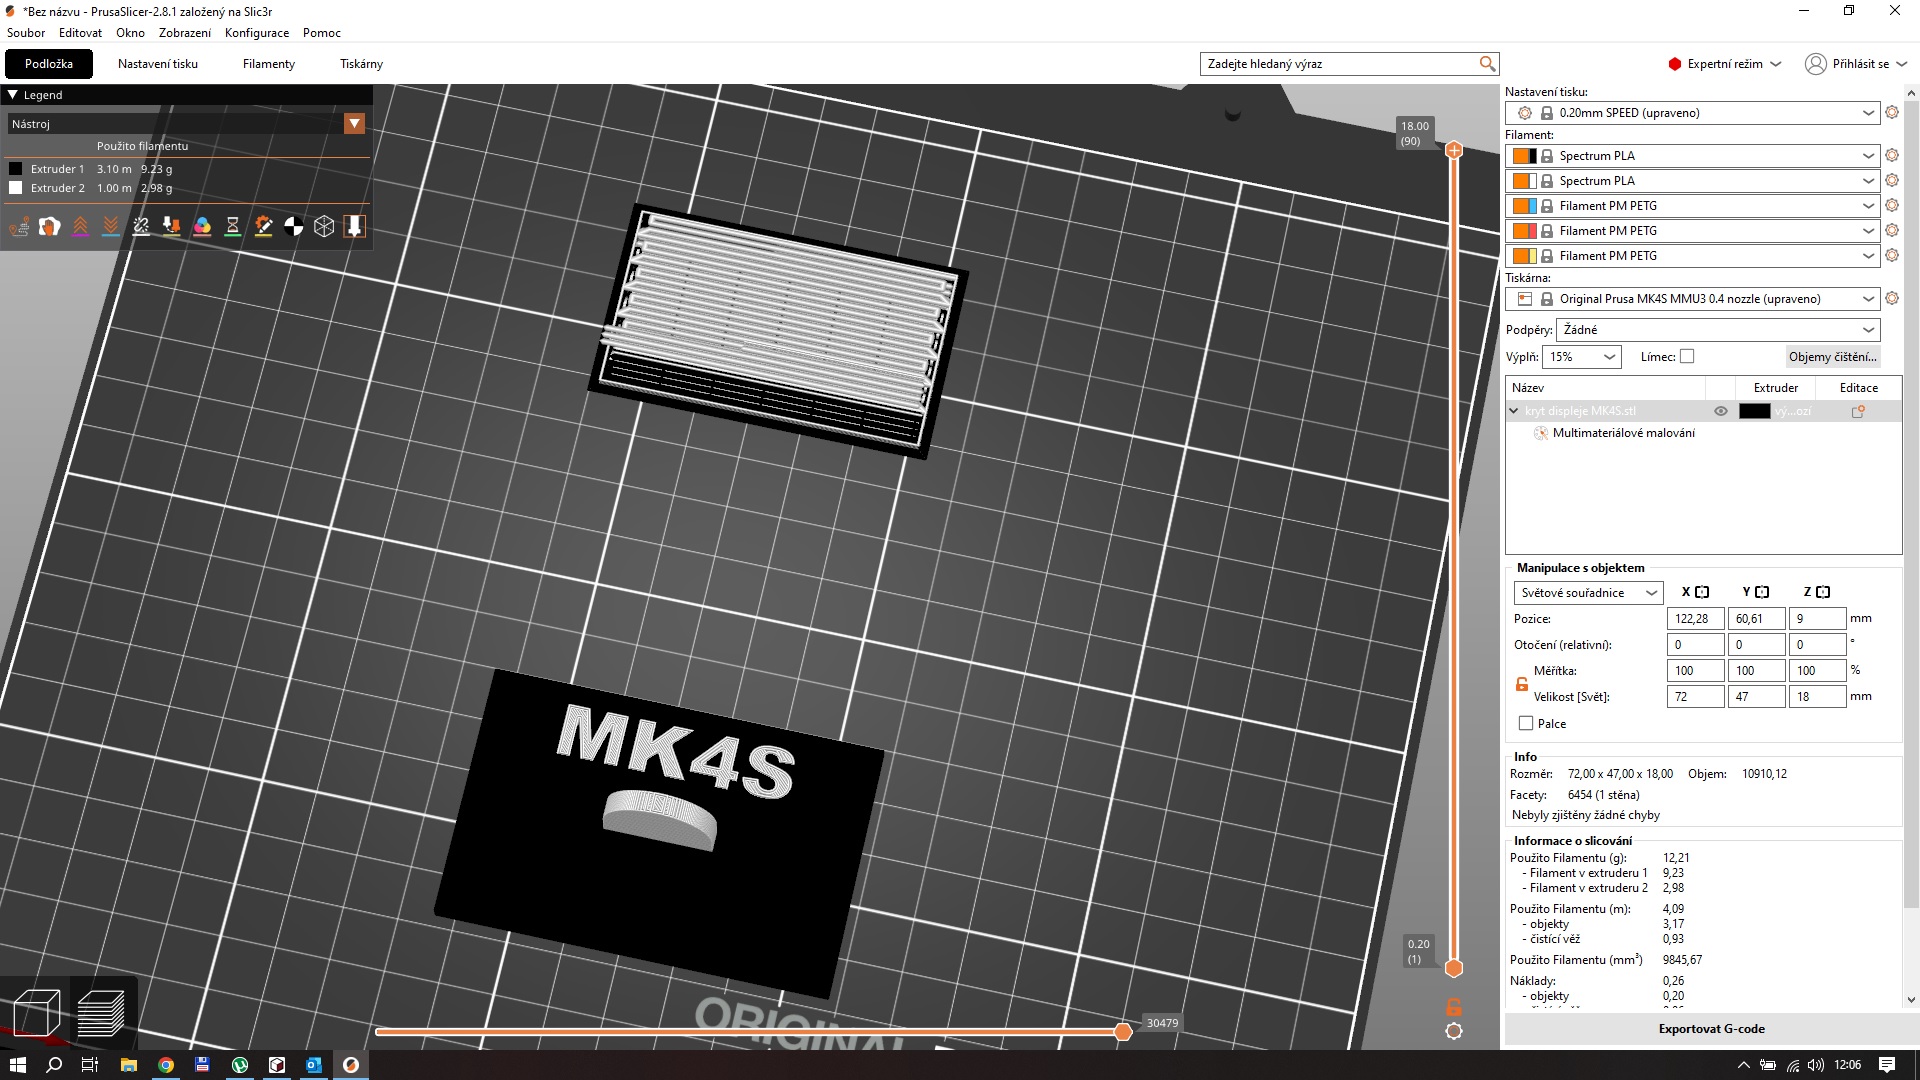Toggle seams visibility icon in legend

click(141, 227)
